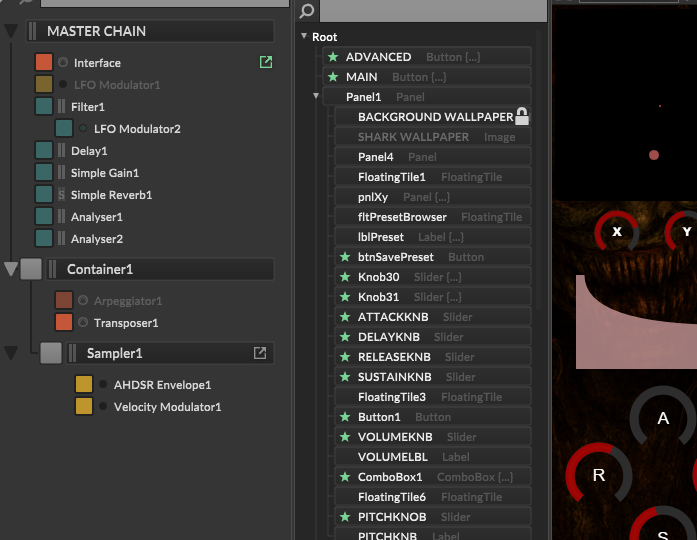697x540 pixels.
Task: Click the star icon next to btnSavePreset
Action: (x=346, y=257)
